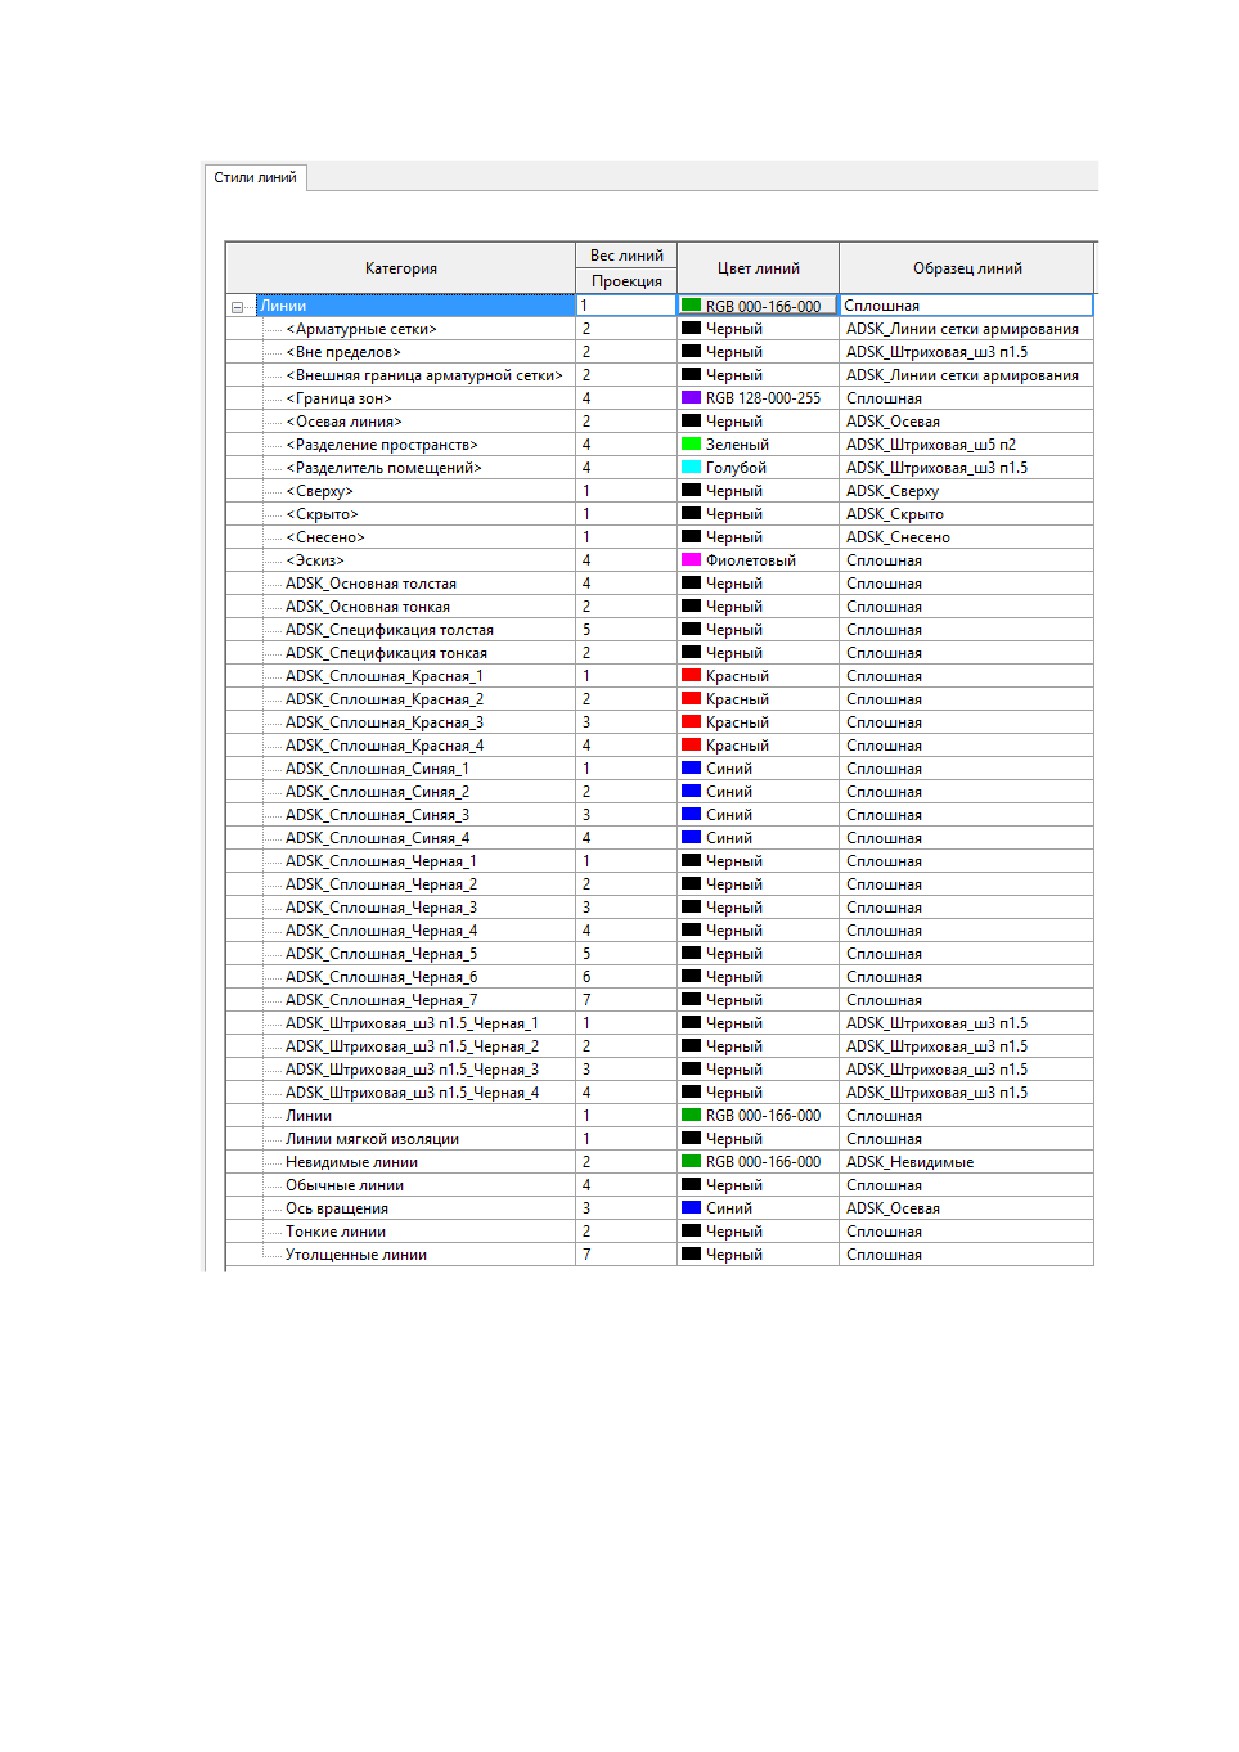1239x1752 pixels.
Task: Open the line pattern cell for Осевая линия
Action: [x=966, y=421]
